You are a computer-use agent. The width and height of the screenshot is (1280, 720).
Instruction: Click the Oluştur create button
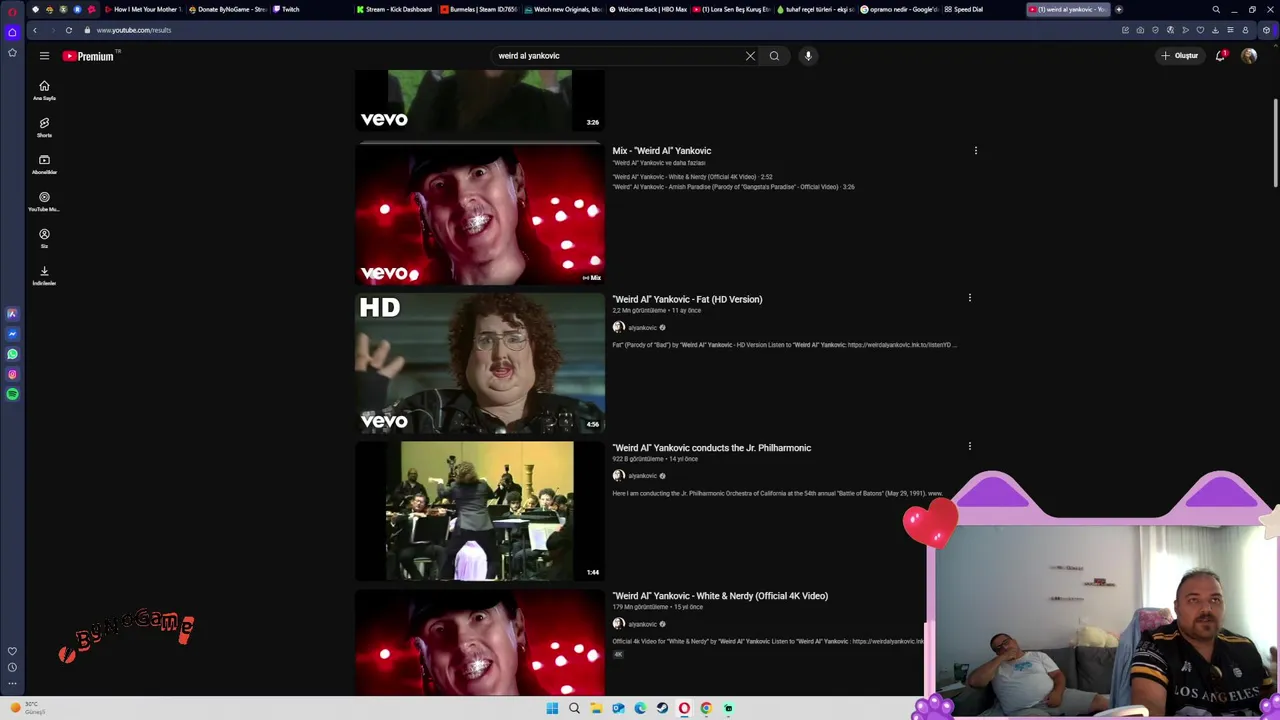(x=1180, y=56)
